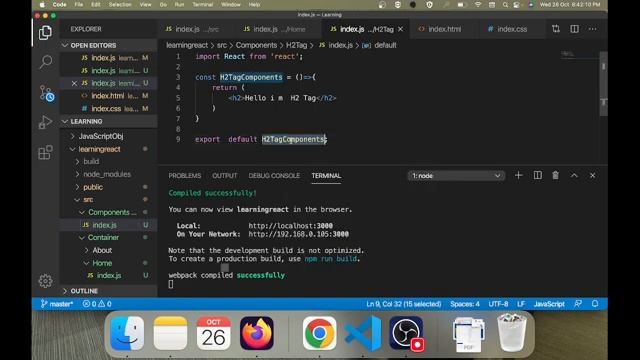Open Notes app from the Dock
Screen dimensions: 640x360
[x=170, y=333]
